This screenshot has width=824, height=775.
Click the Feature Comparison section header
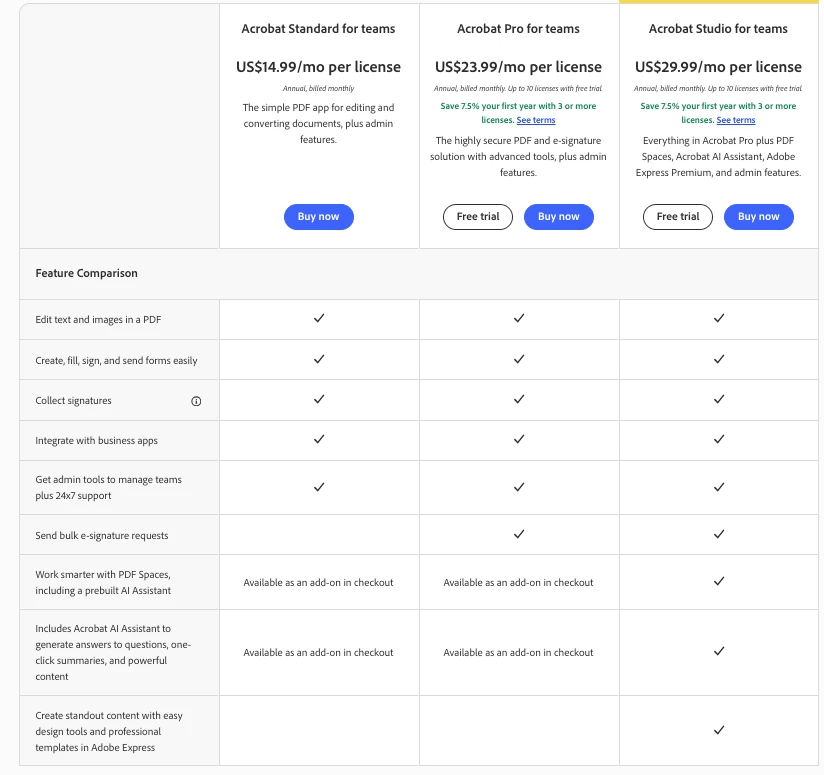(87, 273)
